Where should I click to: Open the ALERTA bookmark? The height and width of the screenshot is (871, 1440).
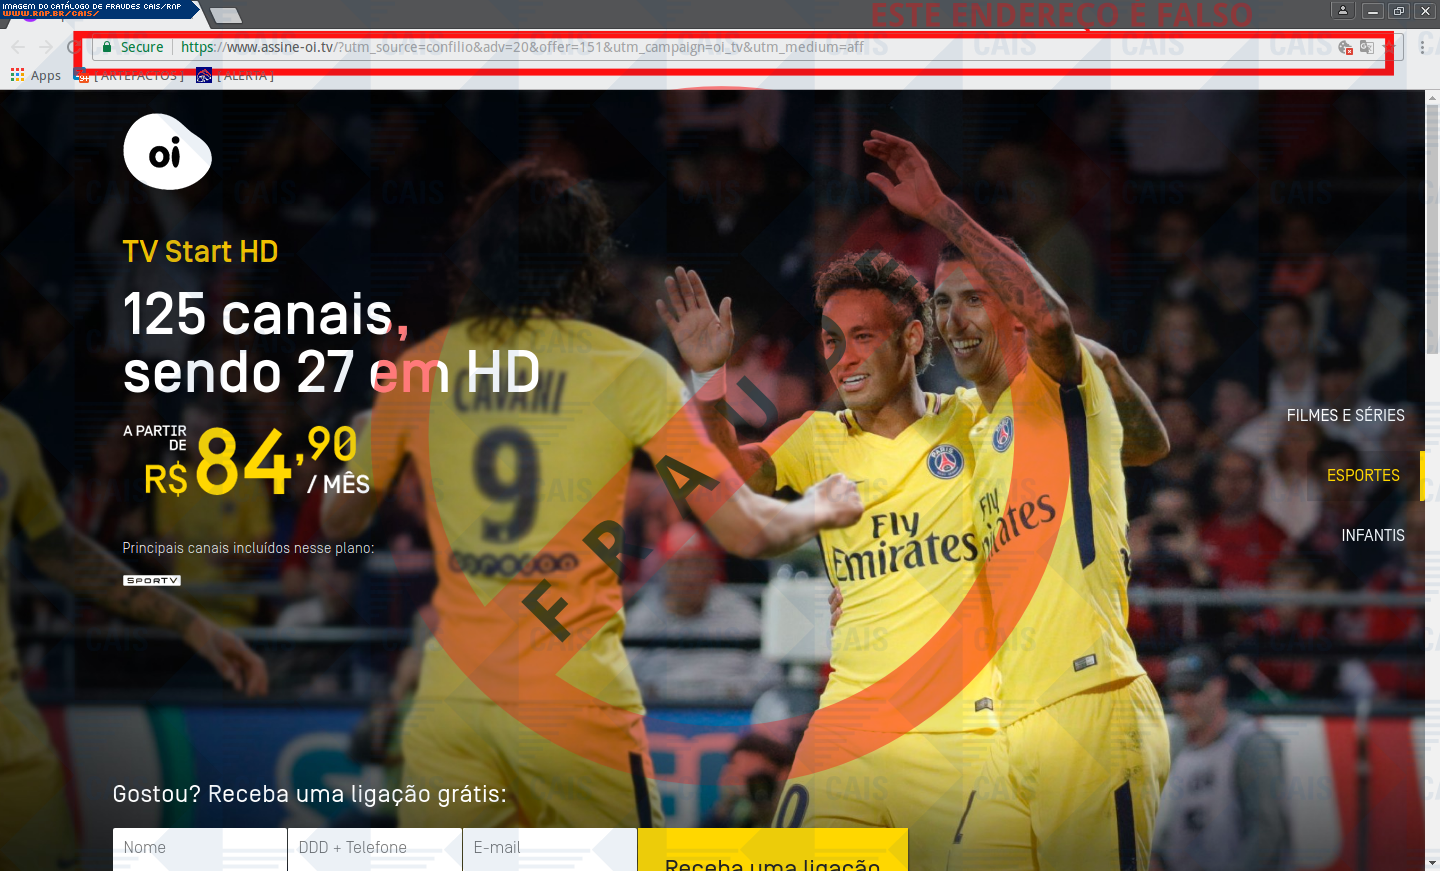click(x=236, y=76)
